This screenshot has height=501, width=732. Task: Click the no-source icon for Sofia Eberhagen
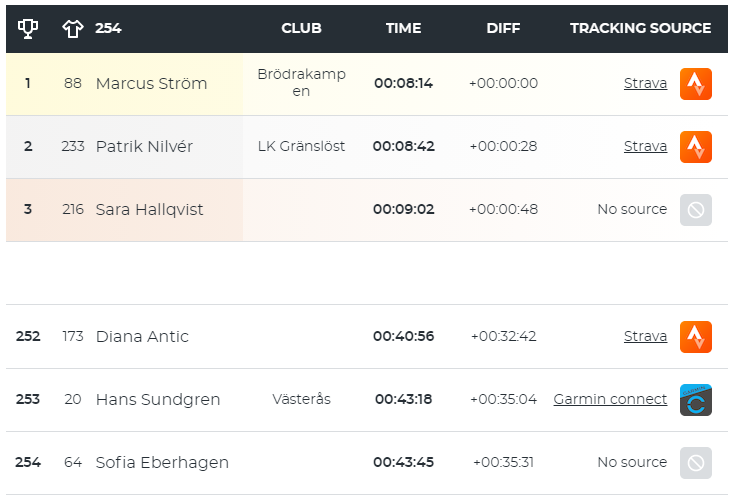tap(696, 463)
